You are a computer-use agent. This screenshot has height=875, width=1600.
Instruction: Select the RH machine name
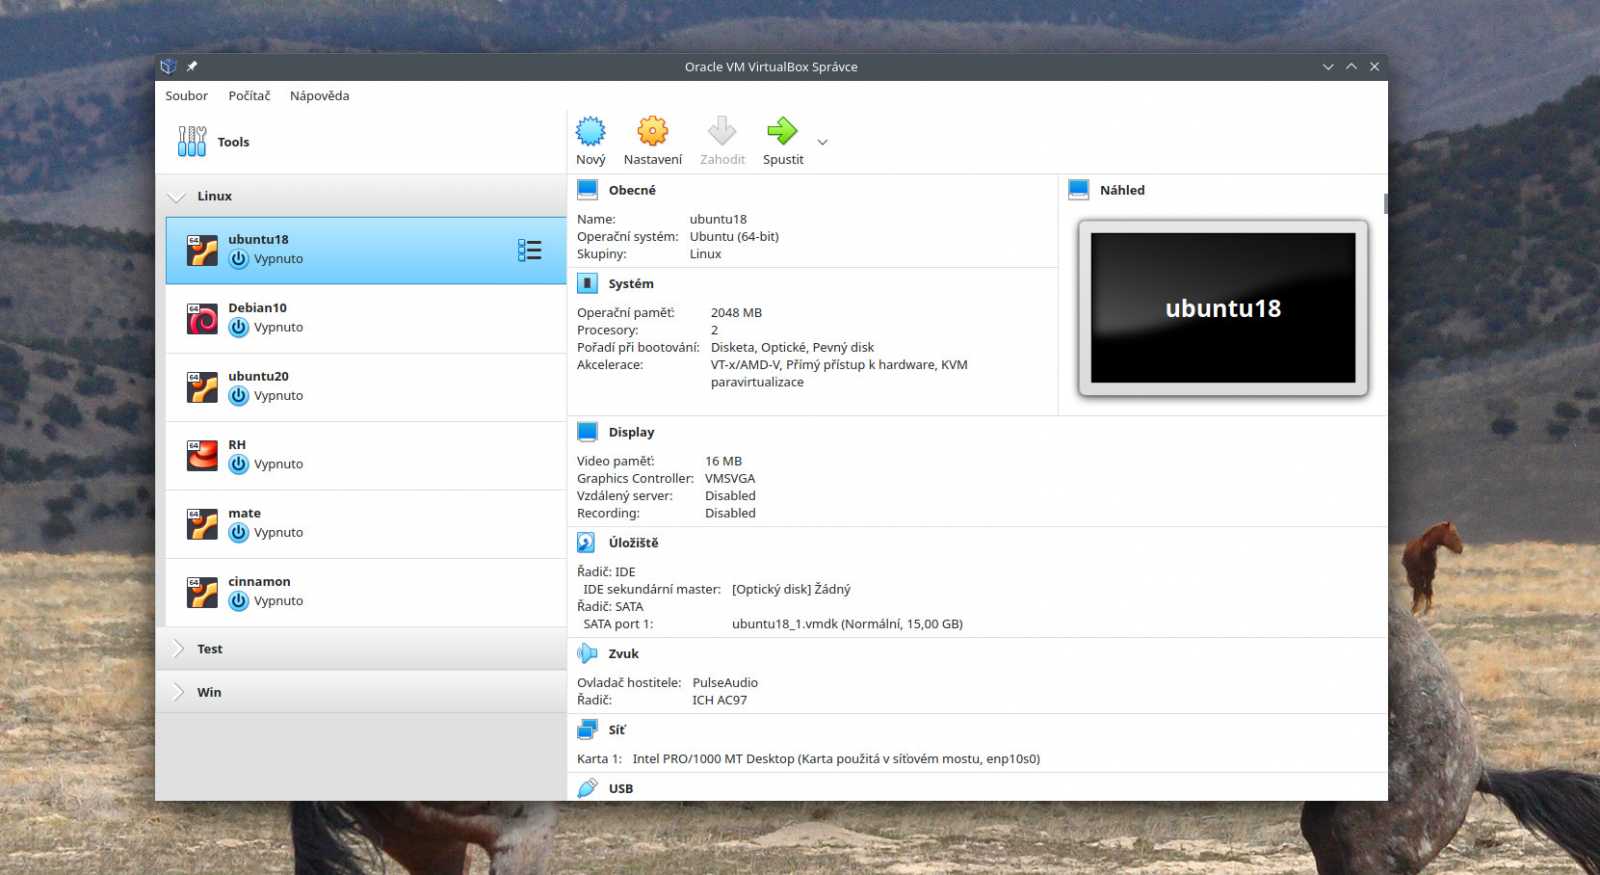pos(237,445)
